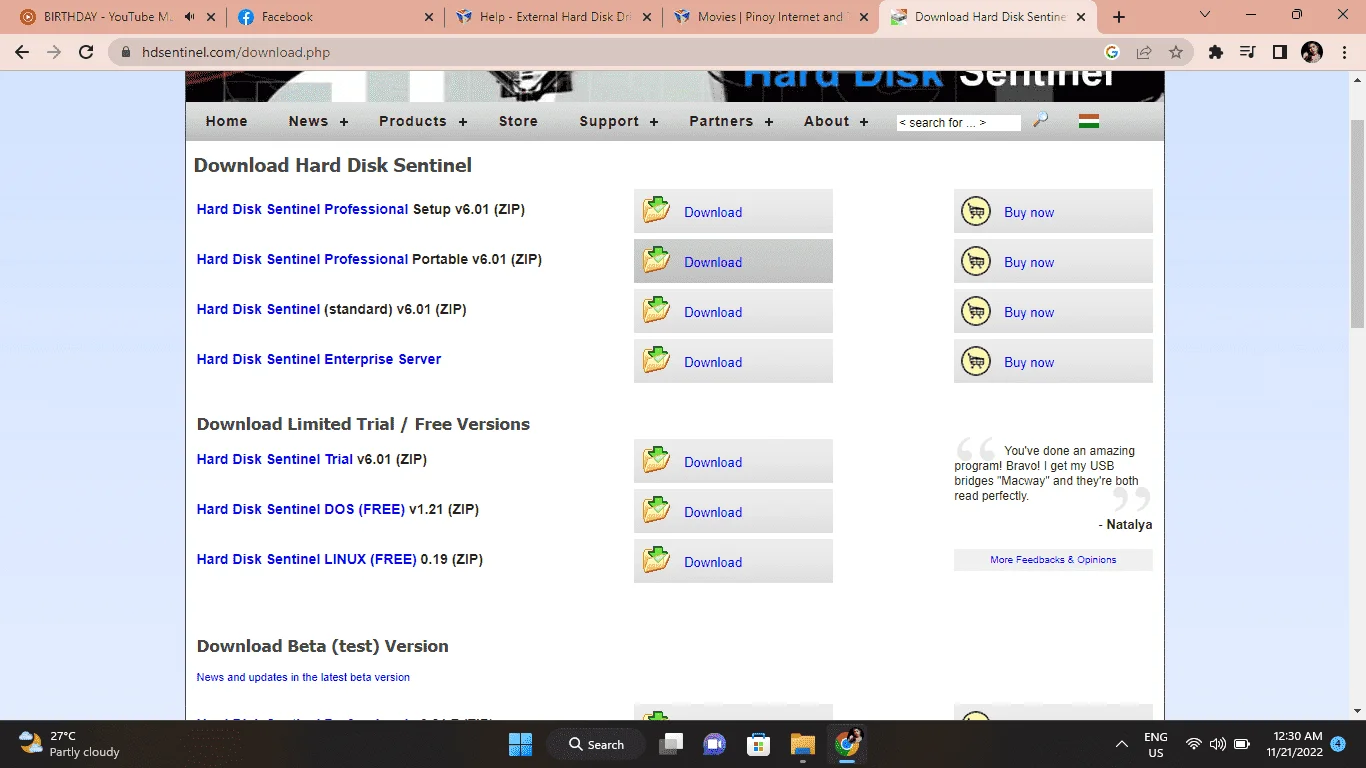
Task: Click the share page icon in address bar
Action: pyautogui.click(x=1144, y=52)
